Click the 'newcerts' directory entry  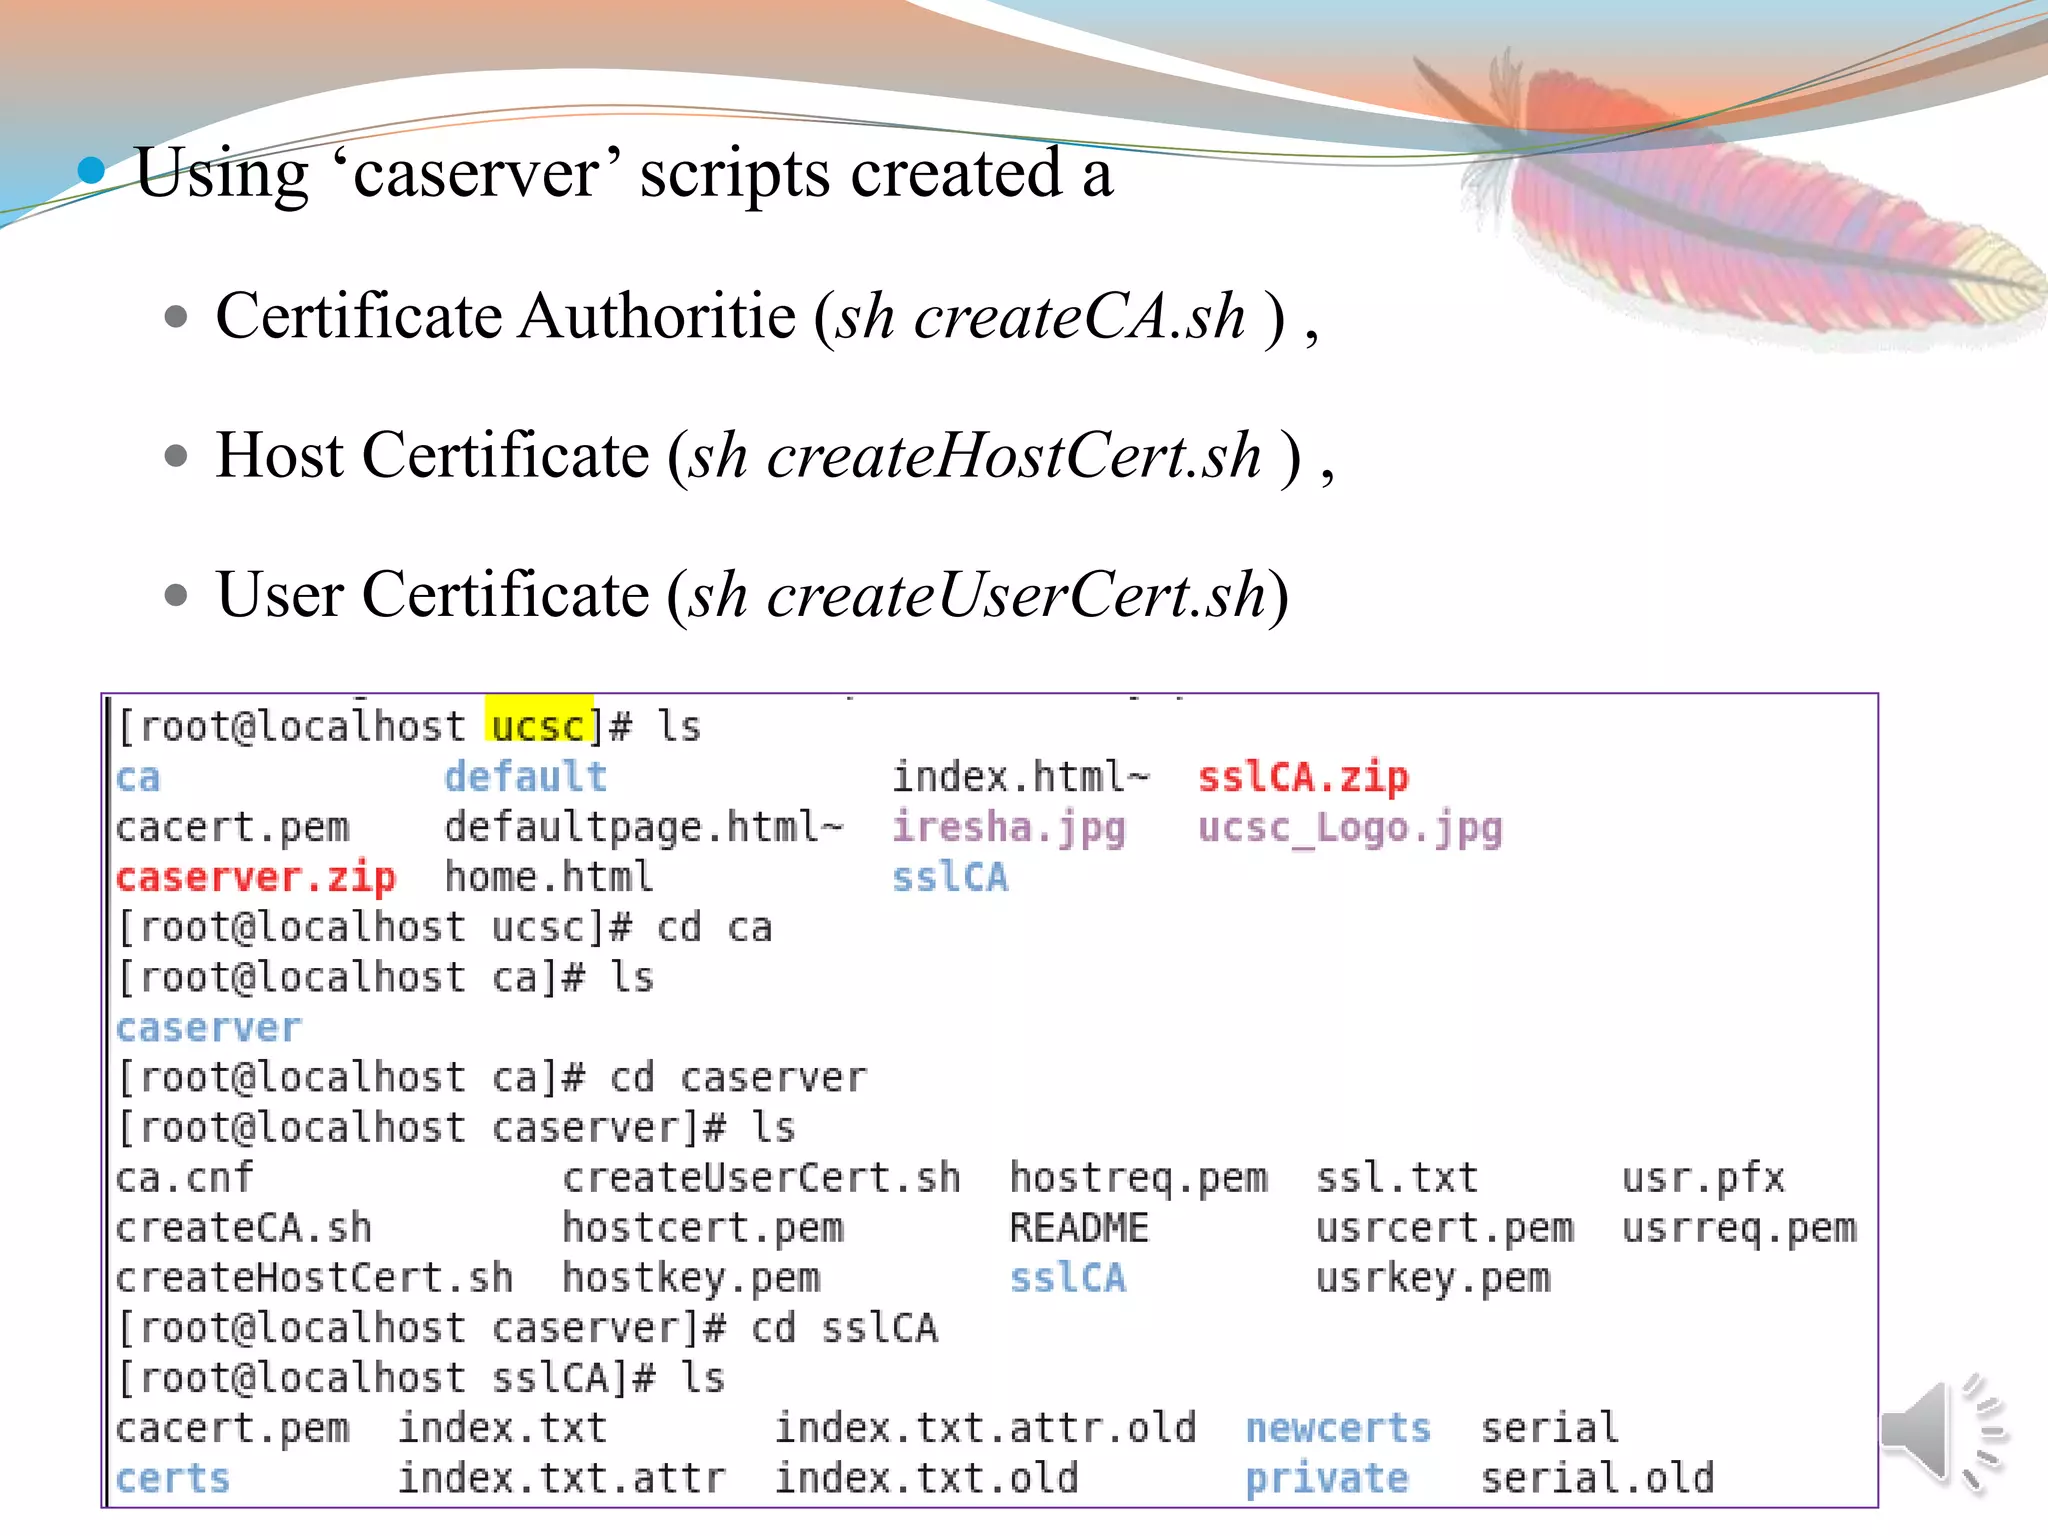tap(1338, 1428)
